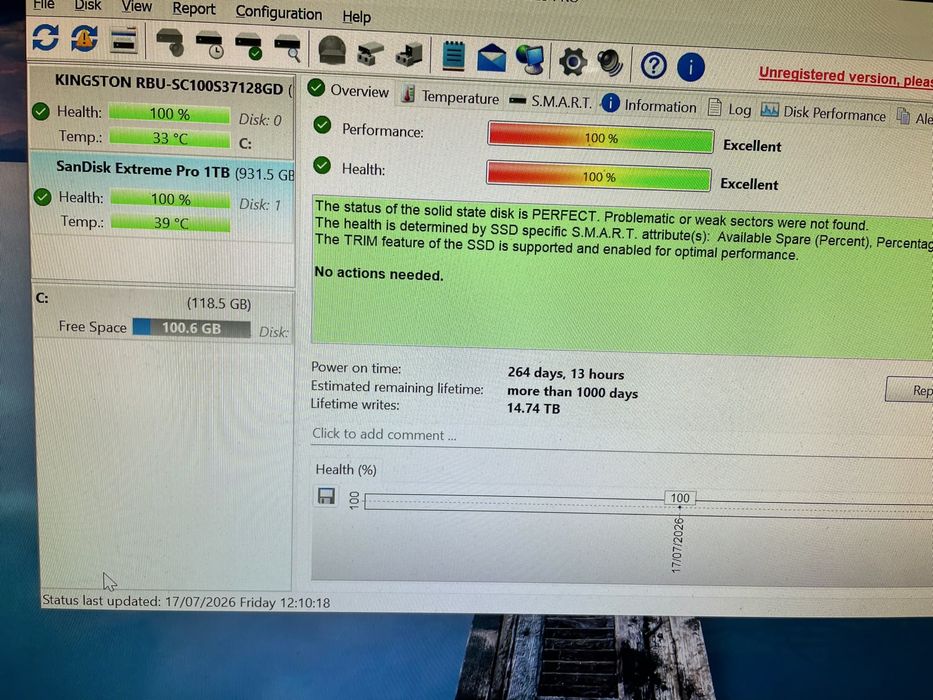Click Excellent label next to Performance
Image resolution: width=933 pixels, height=700 pixels.
752,146
